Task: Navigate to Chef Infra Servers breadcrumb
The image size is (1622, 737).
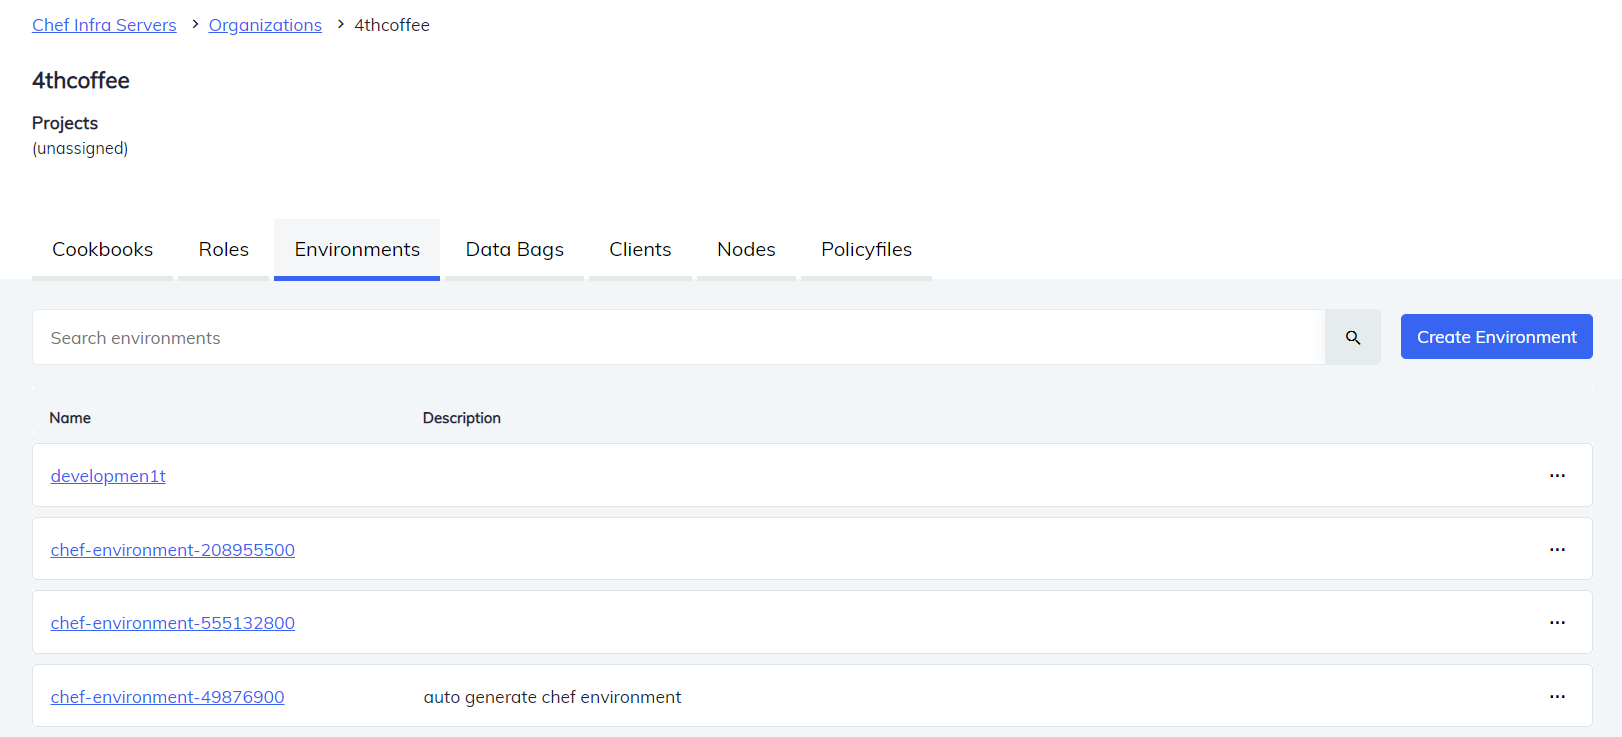Action: 104,25
